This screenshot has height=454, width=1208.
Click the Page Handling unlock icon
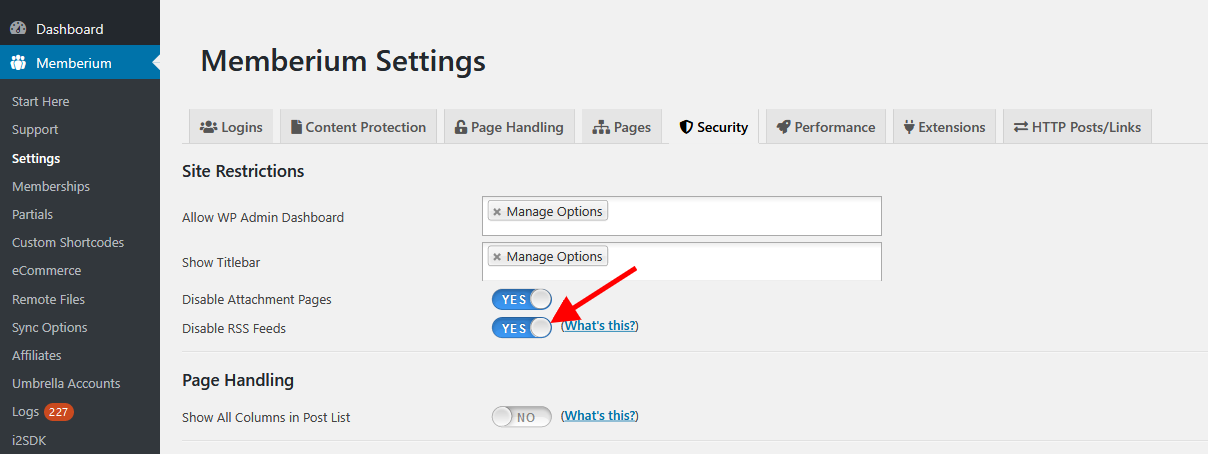point(460,127)
